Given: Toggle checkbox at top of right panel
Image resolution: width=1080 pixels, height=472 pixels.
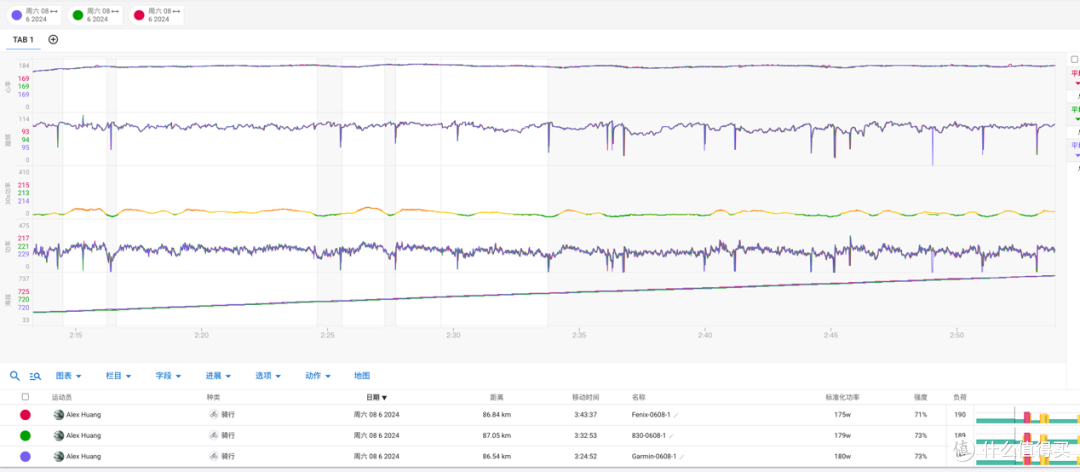Looking at the screenshot, I should 1074,60.
